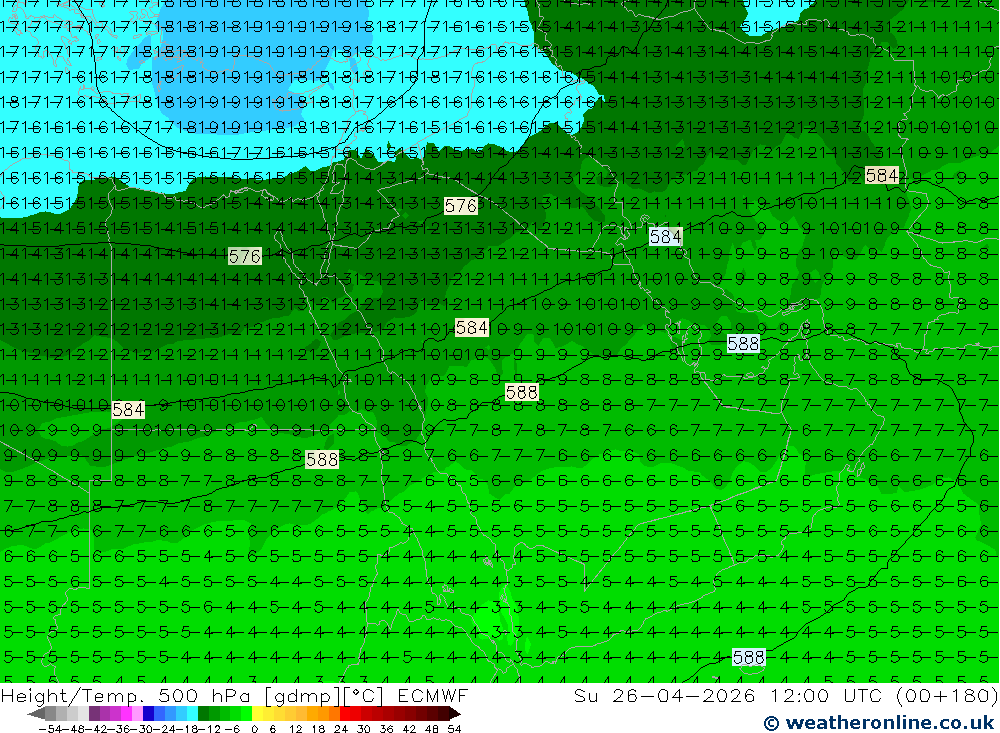Click the copyright symbol before weatheronline

click(x=771, y=723)
